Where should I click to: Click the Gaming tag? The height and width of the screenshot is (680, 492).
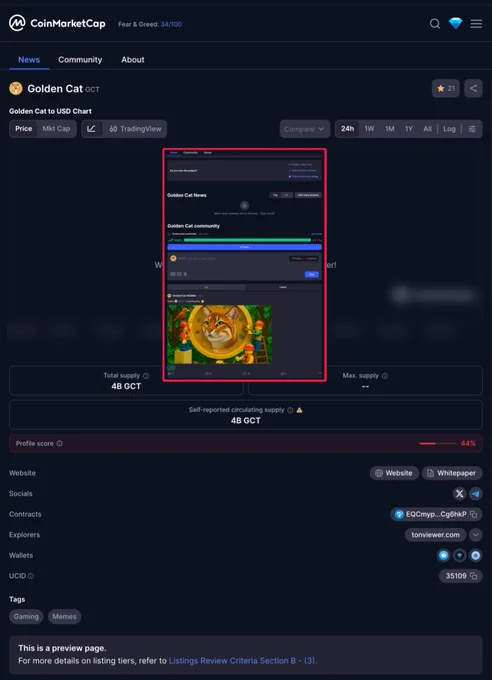[26, 617]
